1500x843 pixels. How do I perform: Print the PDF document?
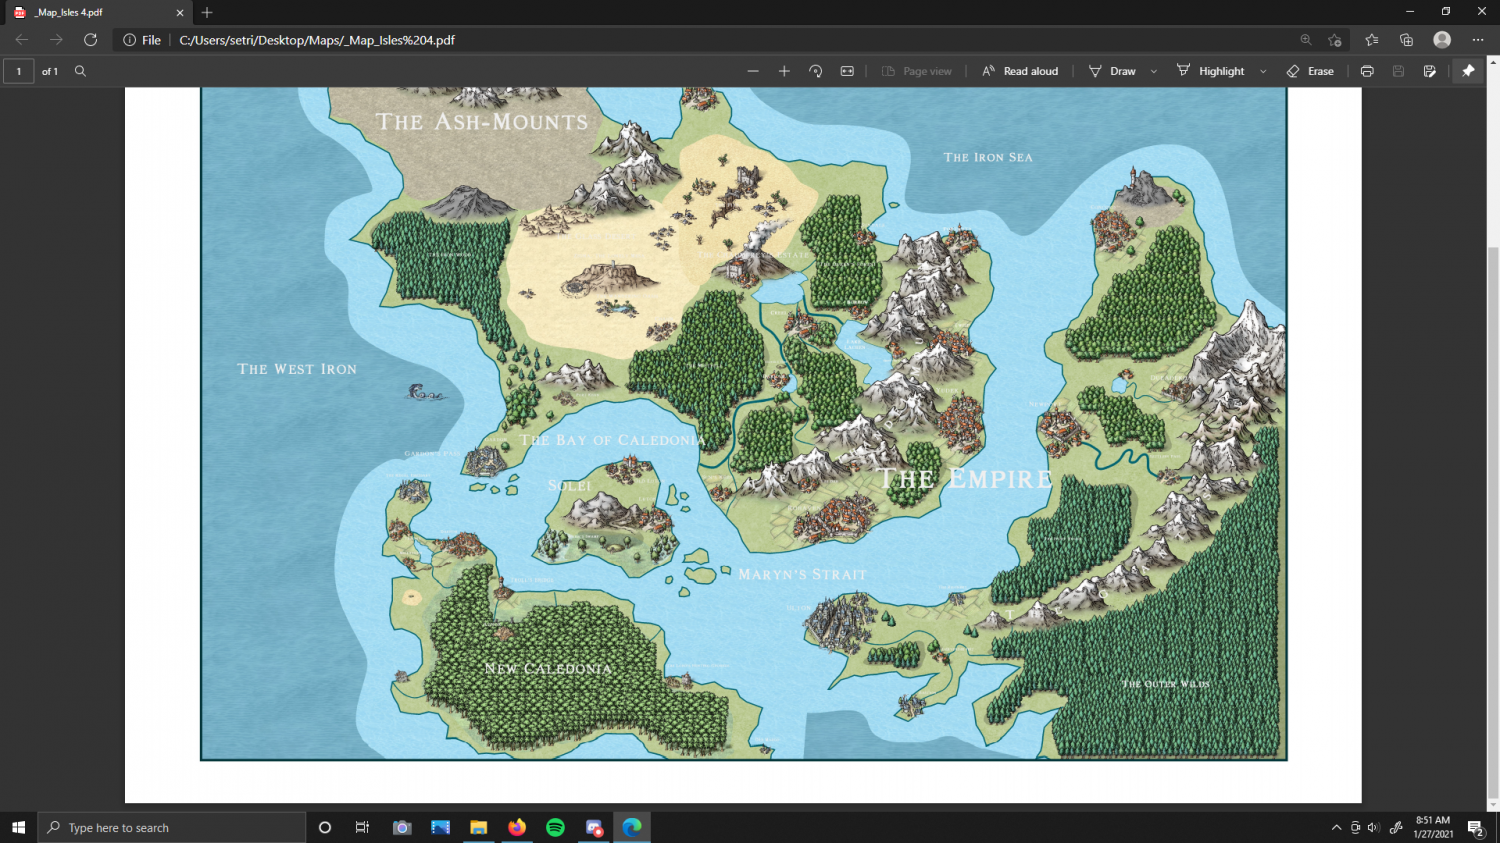[x=1367, y=71]
